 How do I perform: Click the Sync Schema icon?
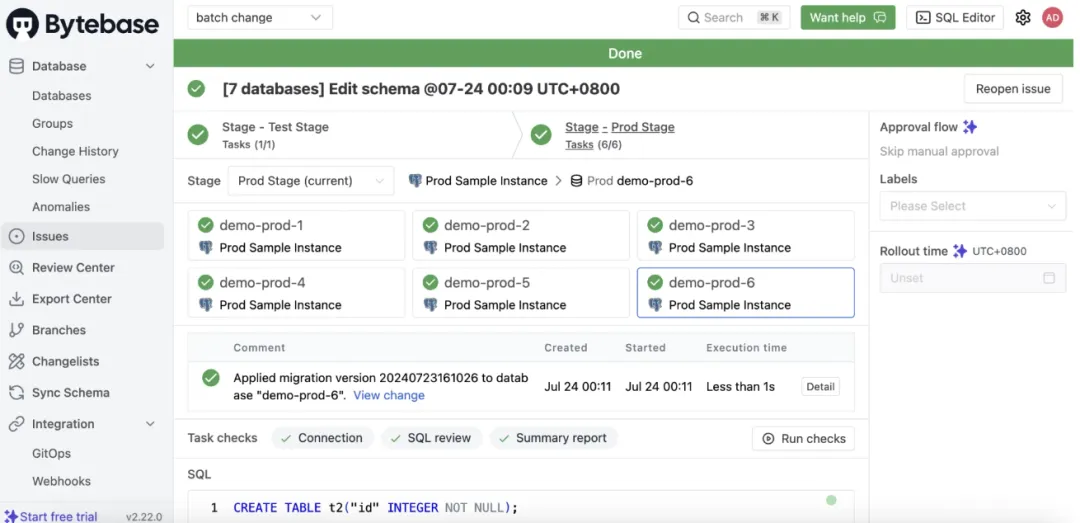click(x=16, y=393)
